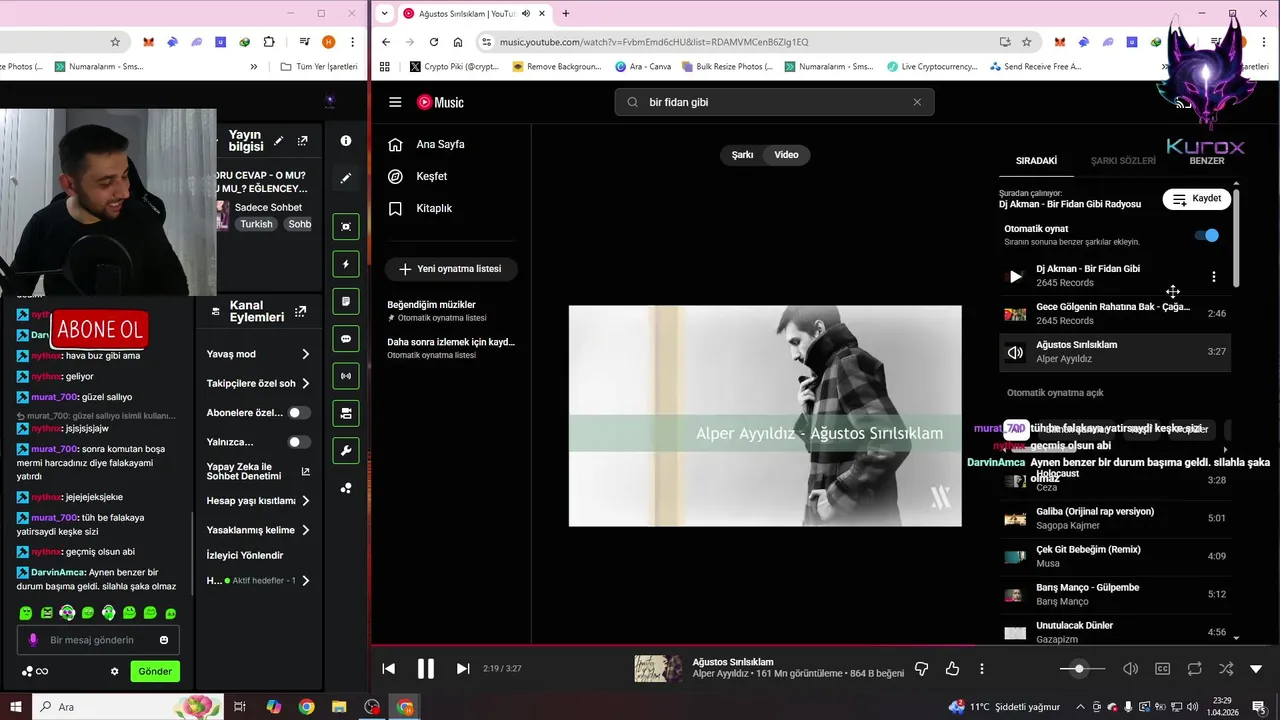Adjust the volume slider
Screen dimensions: 1280x720
1083,668
